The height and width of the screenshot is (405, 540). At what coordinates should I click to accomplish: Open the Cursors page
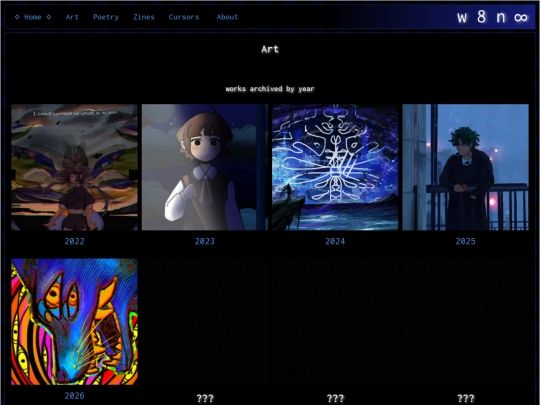[184, 17]
